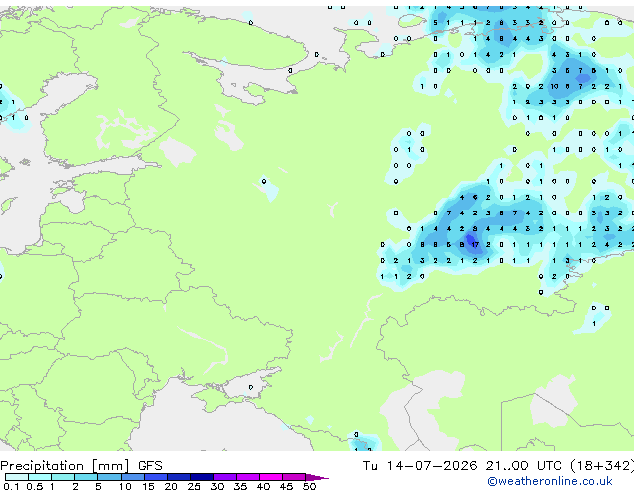Select the 2–5 mm legend color box
This screenshot has height=490, width=634.
[x=86, y=477]
